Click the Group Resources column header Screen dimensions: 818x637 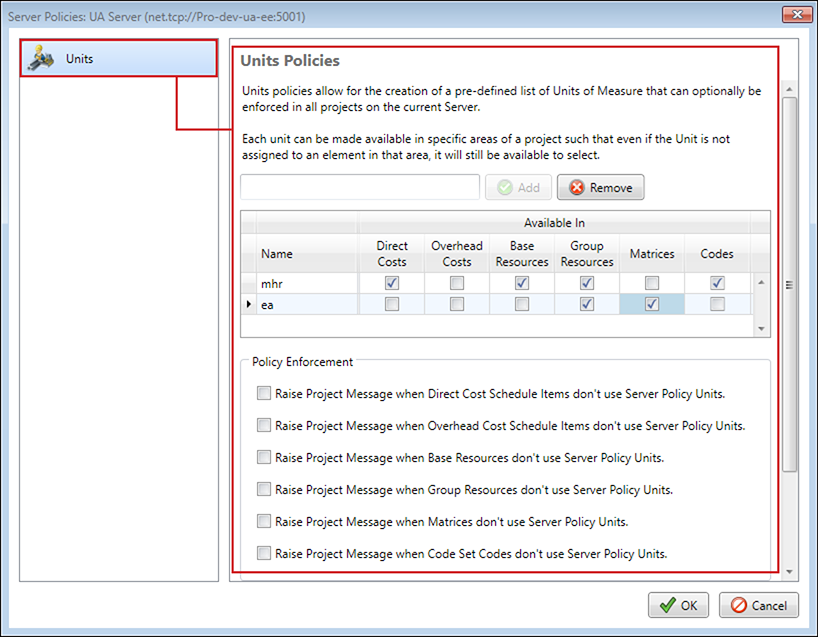587,254
